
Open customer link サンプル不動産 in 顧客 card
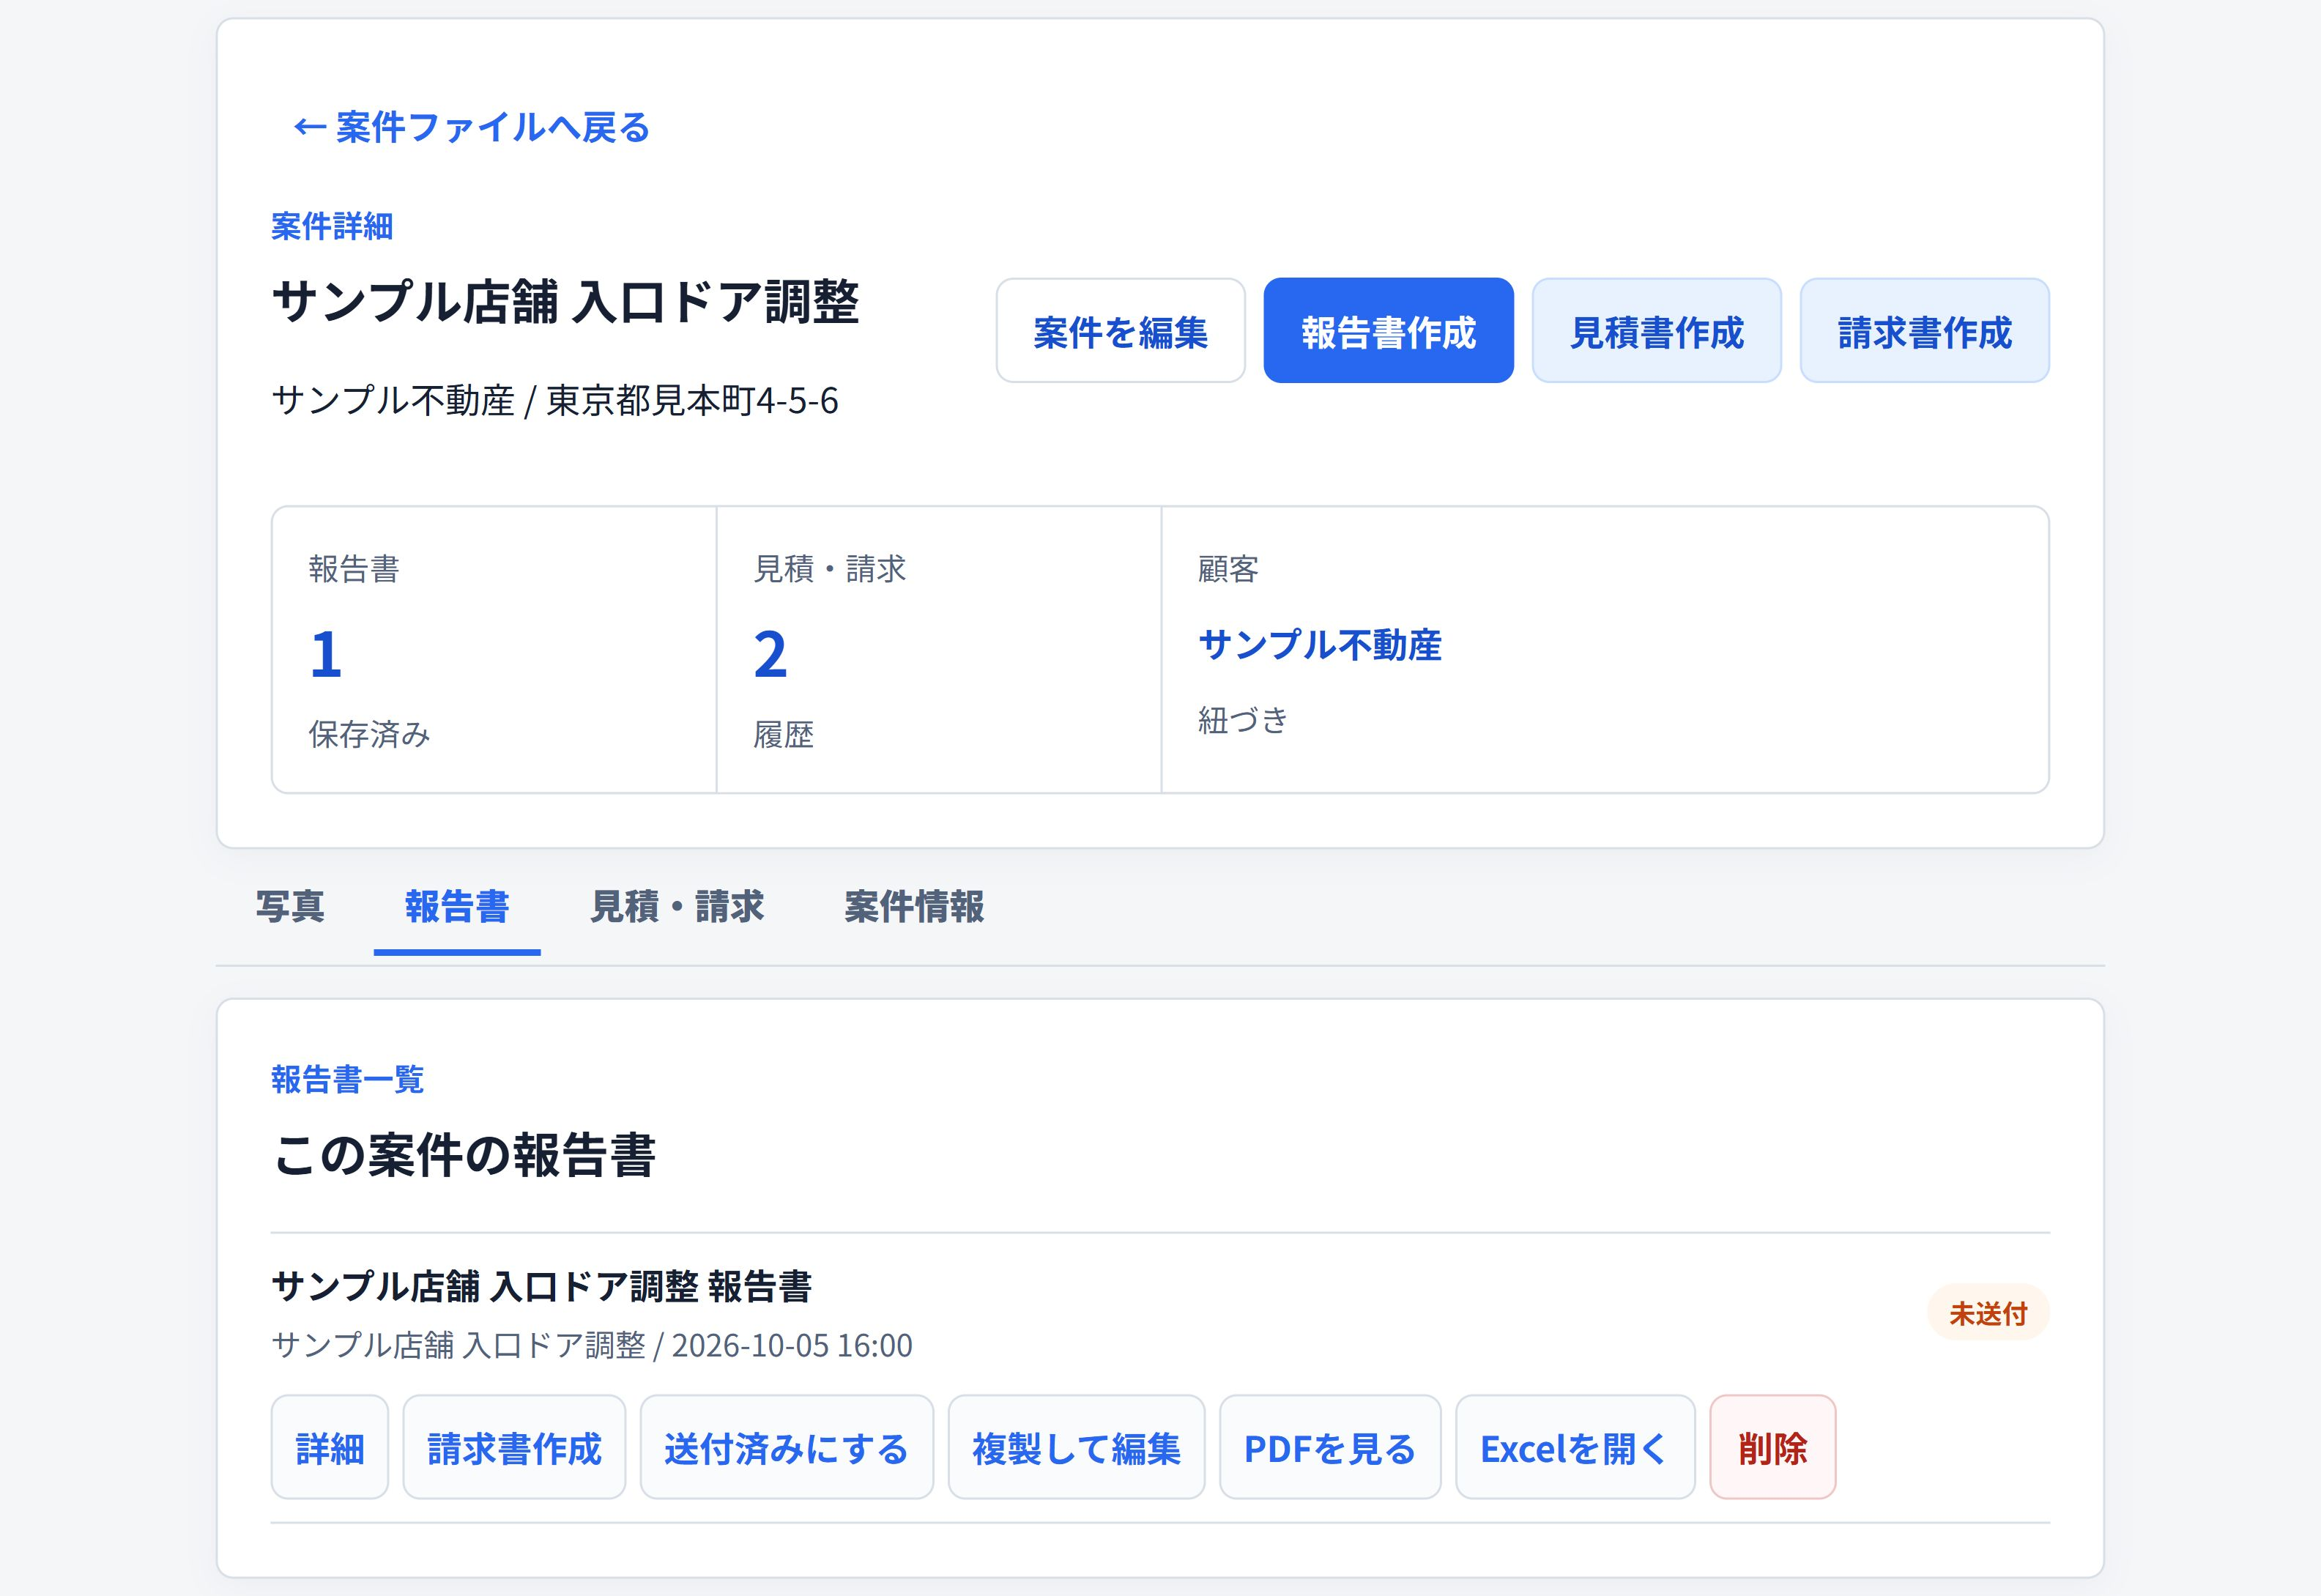[x=1320, y=645]
